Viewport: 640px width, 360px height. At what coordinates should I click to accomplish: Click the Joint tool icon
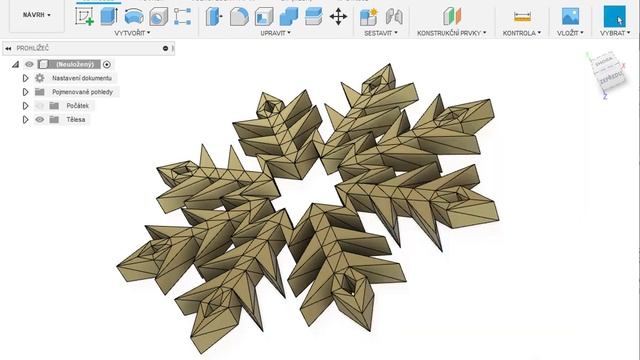click(x=394, y=17)
